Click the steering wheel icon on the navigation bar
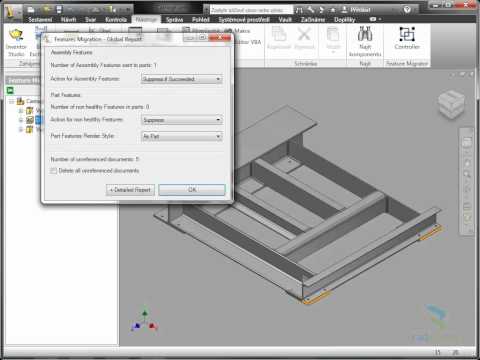 click(x=467, y=143)
